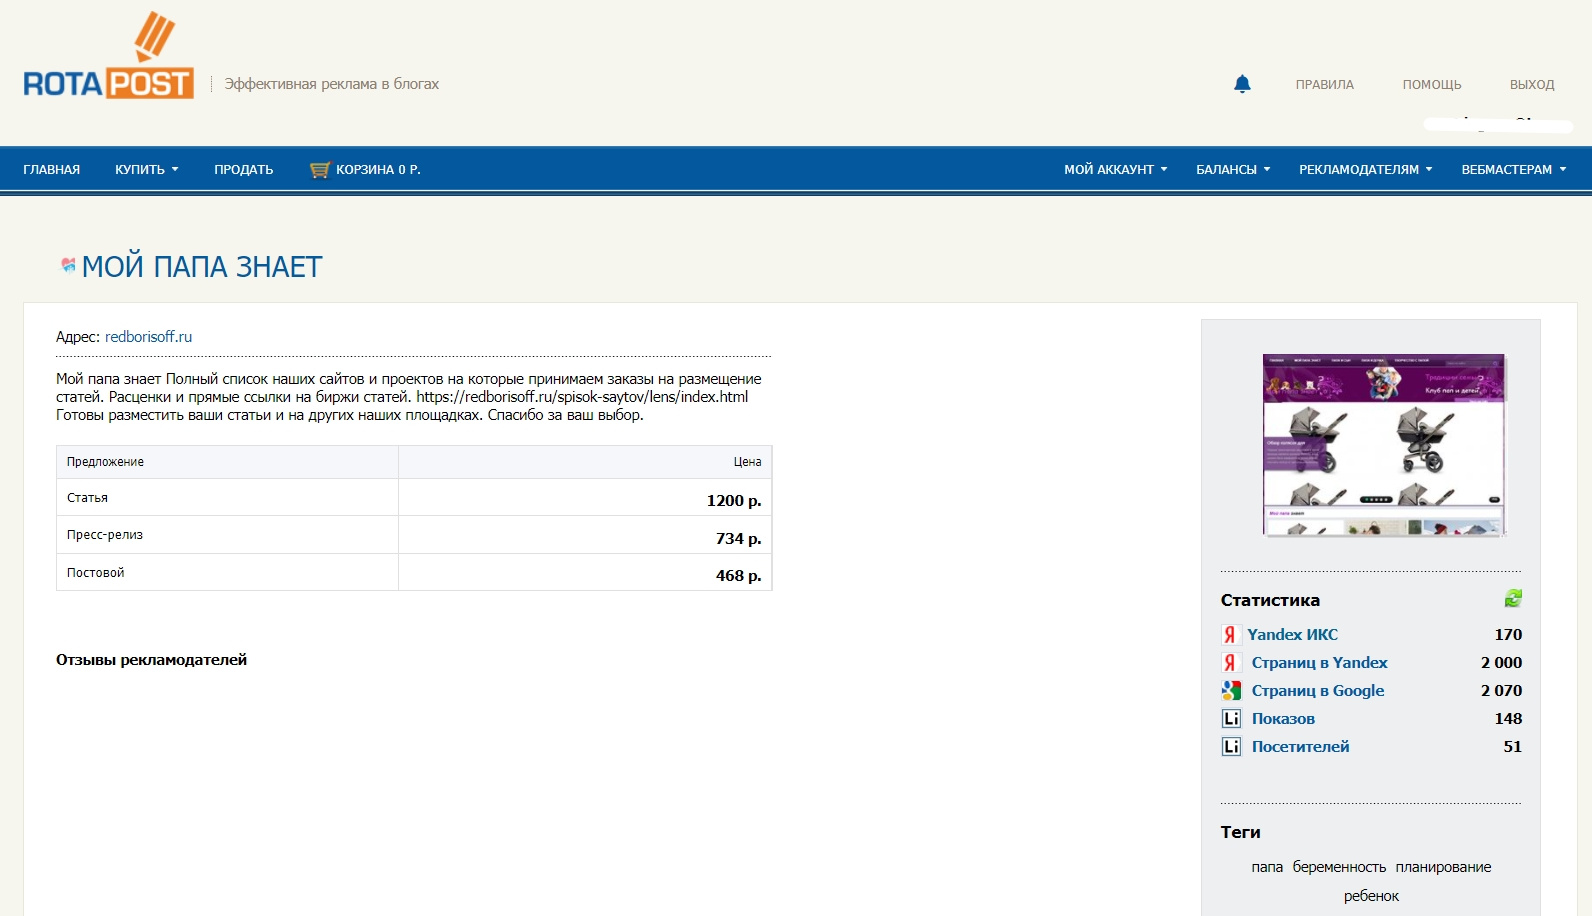Click the site favicon beside МОЙ ПАПА ЗНАЕТ
This screenshot has height=916, width=1592.
(68, 265)
